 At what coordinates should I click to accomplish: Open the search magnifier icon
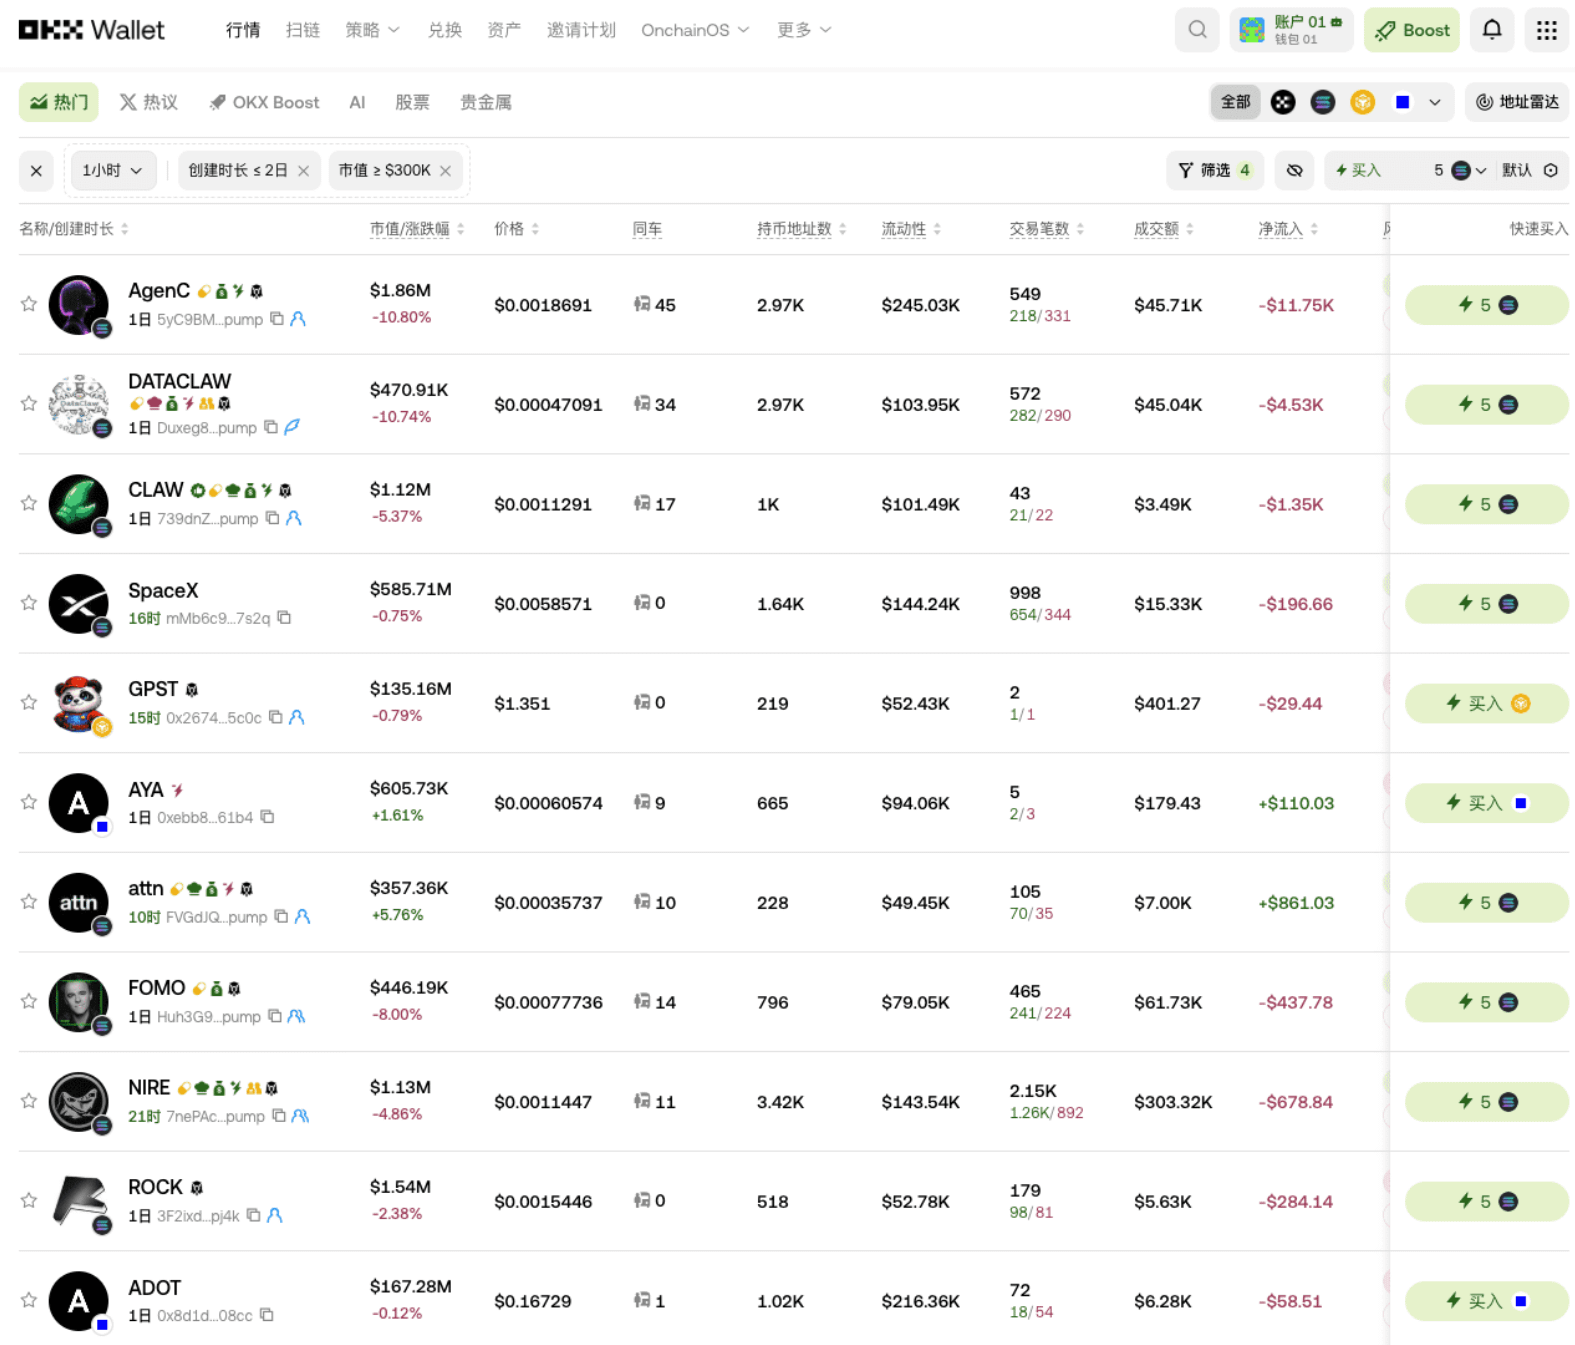[1196, 30]
